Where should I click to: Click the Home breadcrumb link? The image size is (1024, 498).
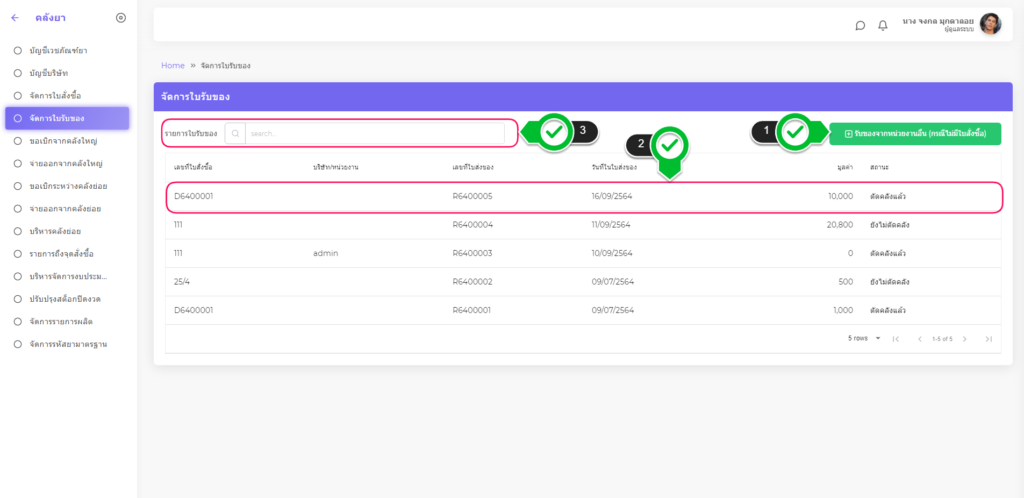[x=173, y=65]
